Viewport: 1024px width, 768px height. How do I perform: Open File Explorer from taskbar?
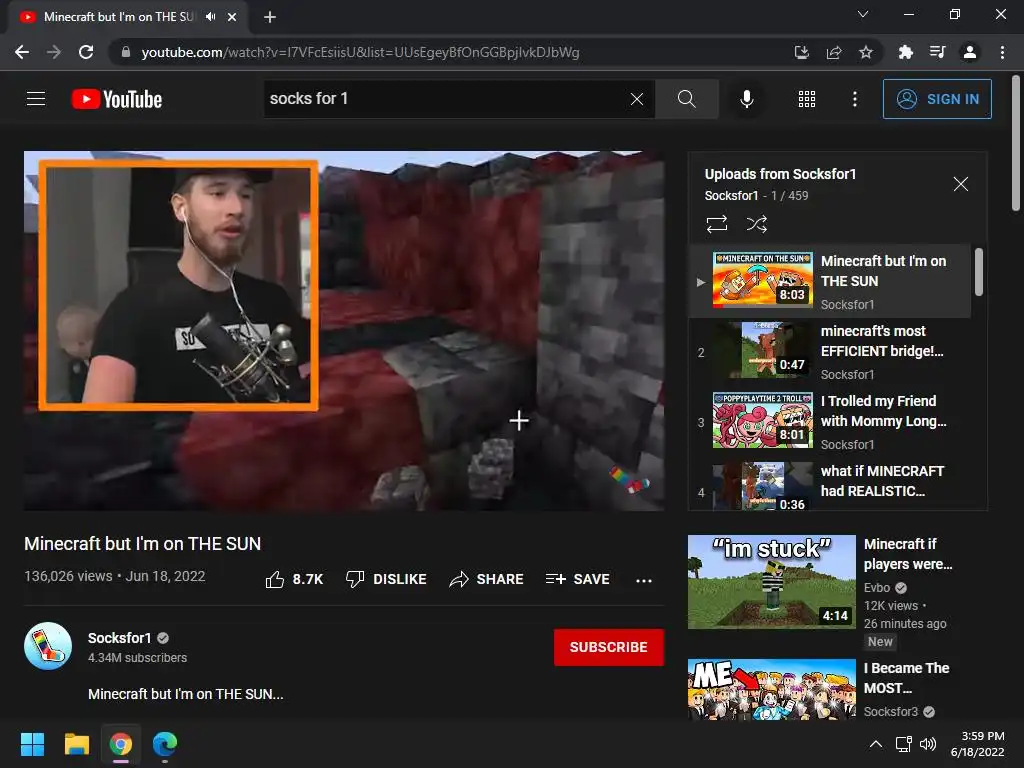[x=76, y=744]
